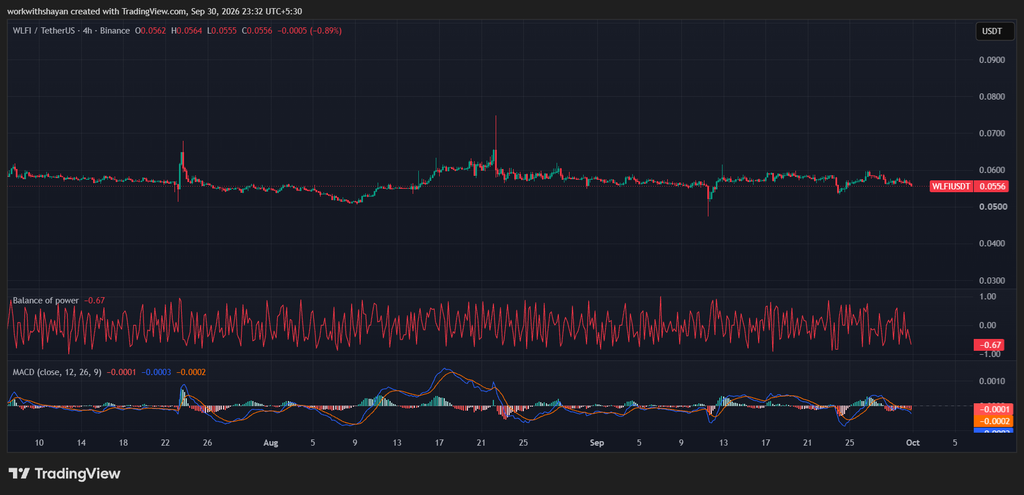Click the 0.0600 price axis label
This screenshot has width=1024, height=495.
[990, 170]
